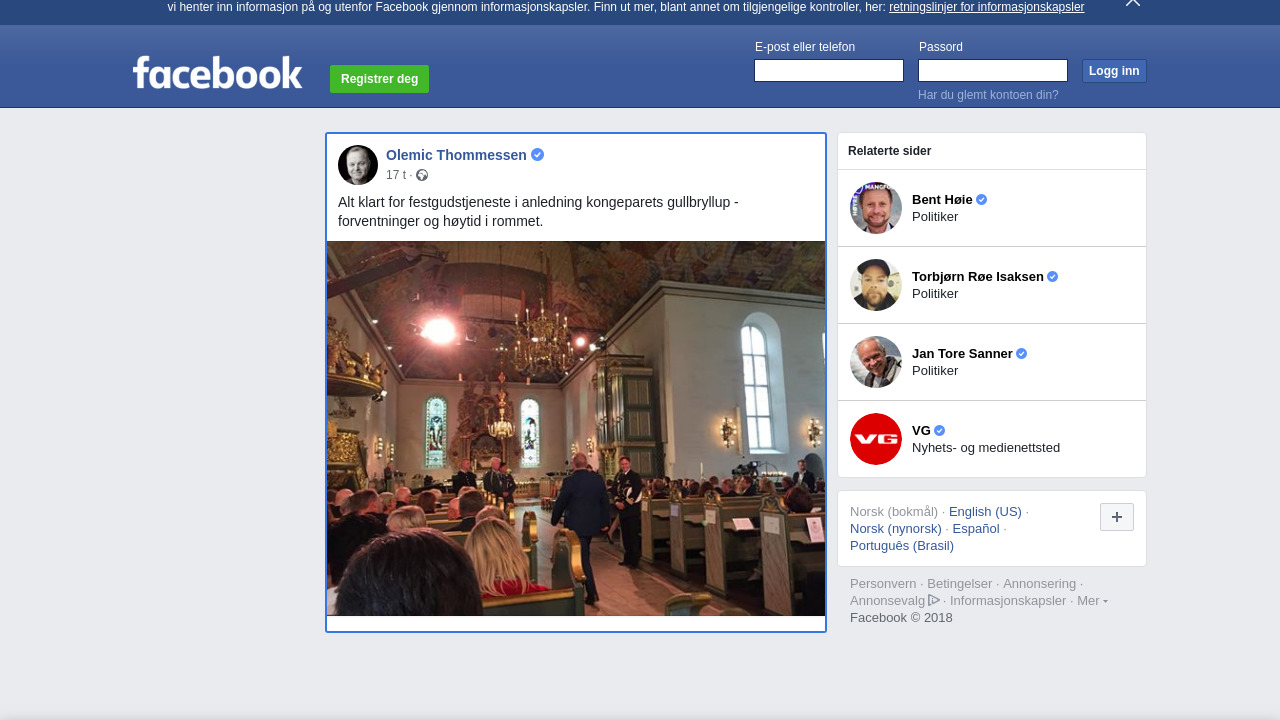1280x720 pixels.
Task: Open the Jan Tore Sanner page link
Action: coord(962,354)
